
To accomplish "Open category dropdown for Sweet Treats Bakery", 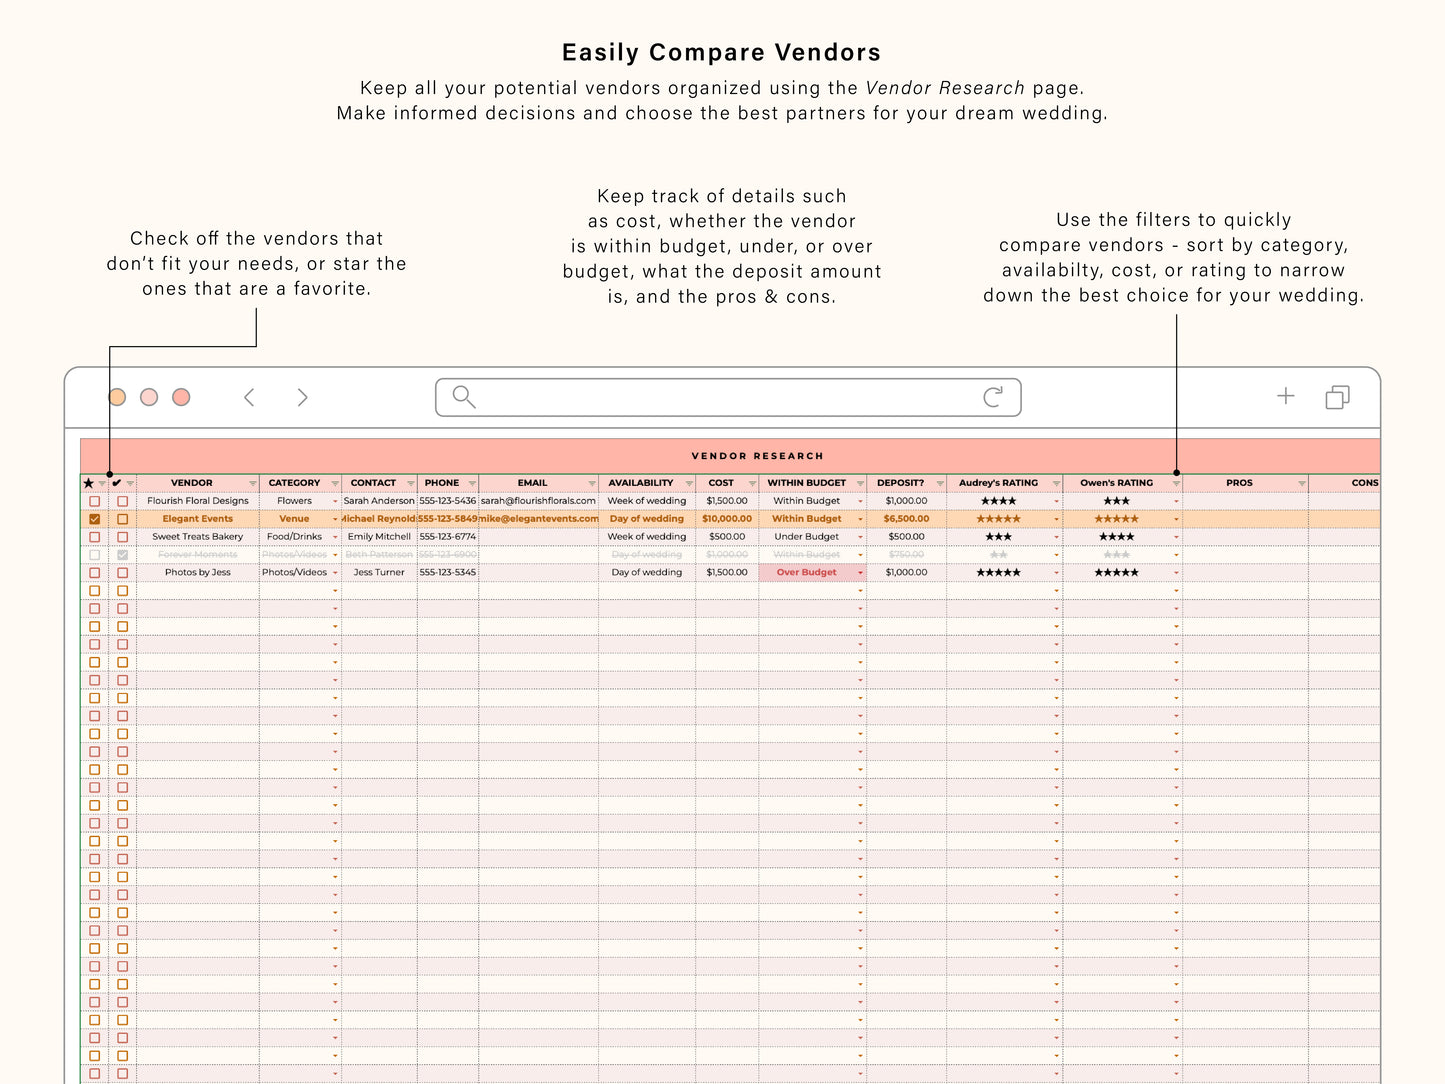I will [335, 537].
